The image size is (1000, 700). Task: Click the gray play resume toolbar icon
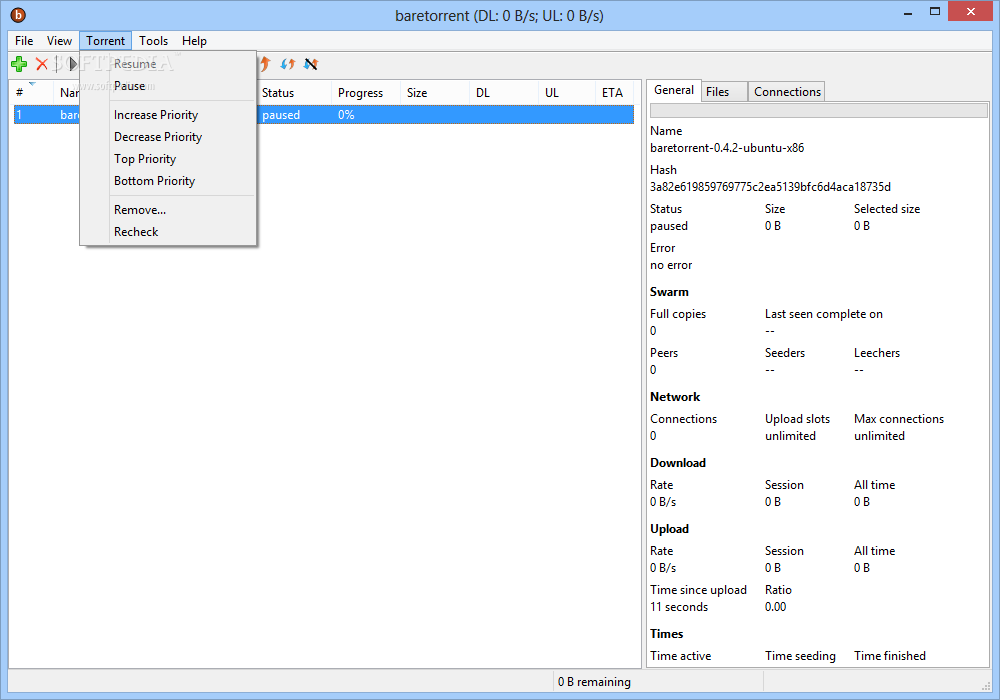click(73, 64)
